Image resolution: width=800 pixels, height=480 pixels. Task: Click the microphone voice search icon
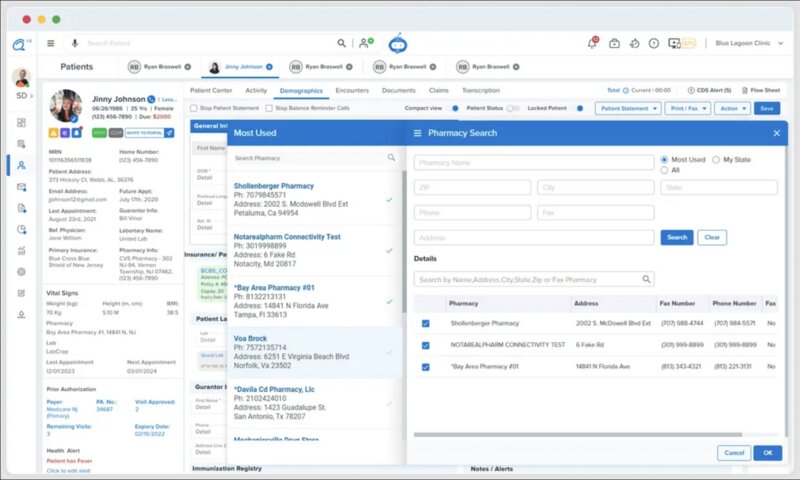[73, 43]
